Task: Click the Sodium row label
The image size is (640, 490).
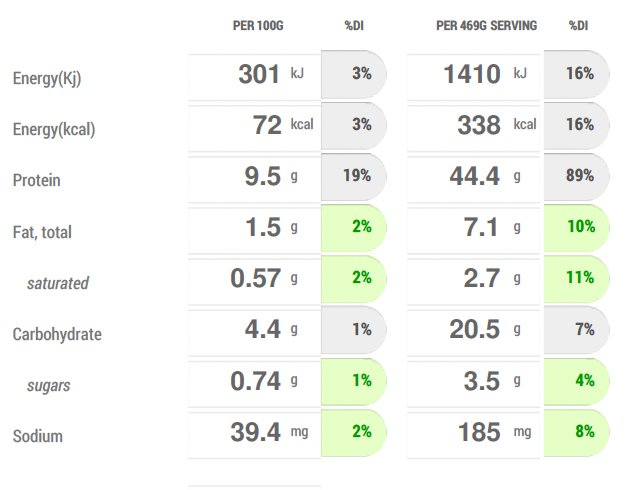Action: click(x=37, y=437)
